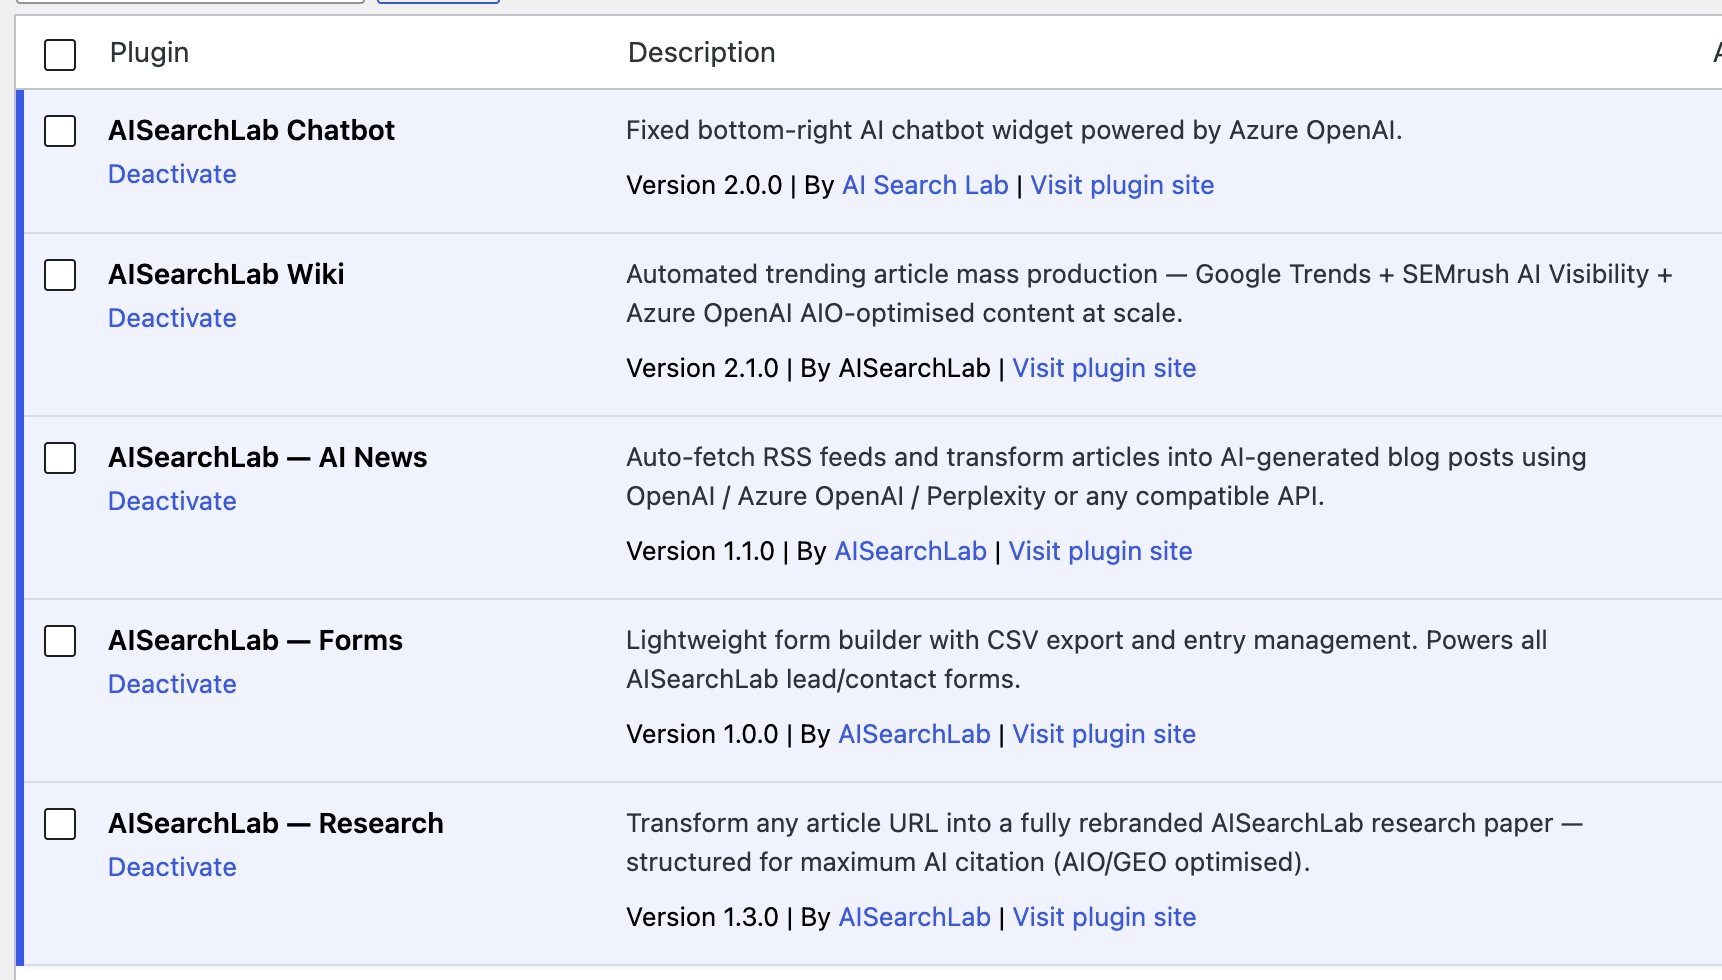Deactivate the AISearchLab — AI News plugin
Viewport: 1722px width, 980px height.
[x=172, y=501]
